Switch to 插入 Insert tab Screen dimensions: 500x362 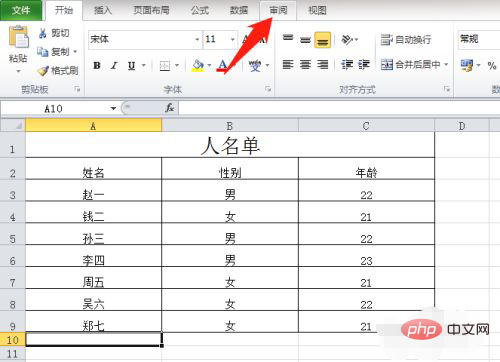103,10
